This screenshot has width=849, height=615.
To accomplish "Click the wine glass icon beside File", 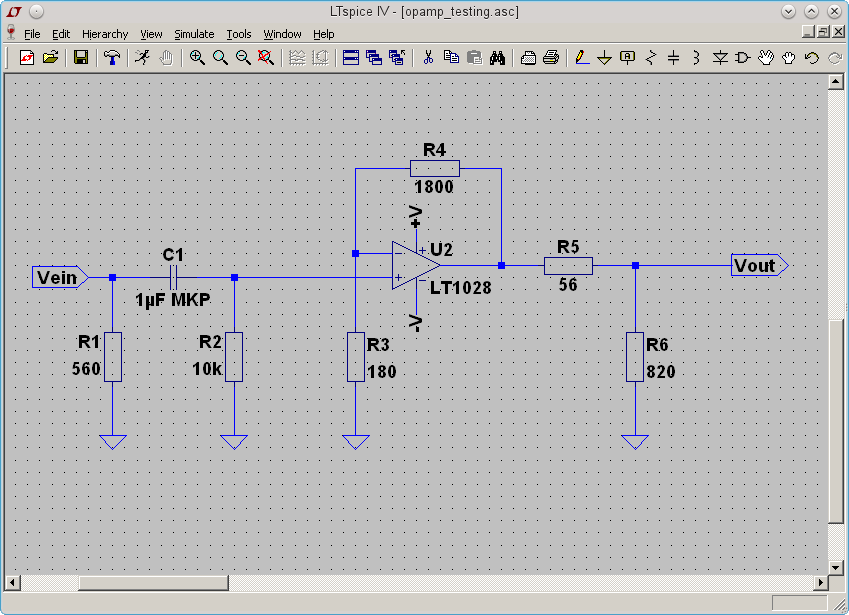I will tap(10, 32).
